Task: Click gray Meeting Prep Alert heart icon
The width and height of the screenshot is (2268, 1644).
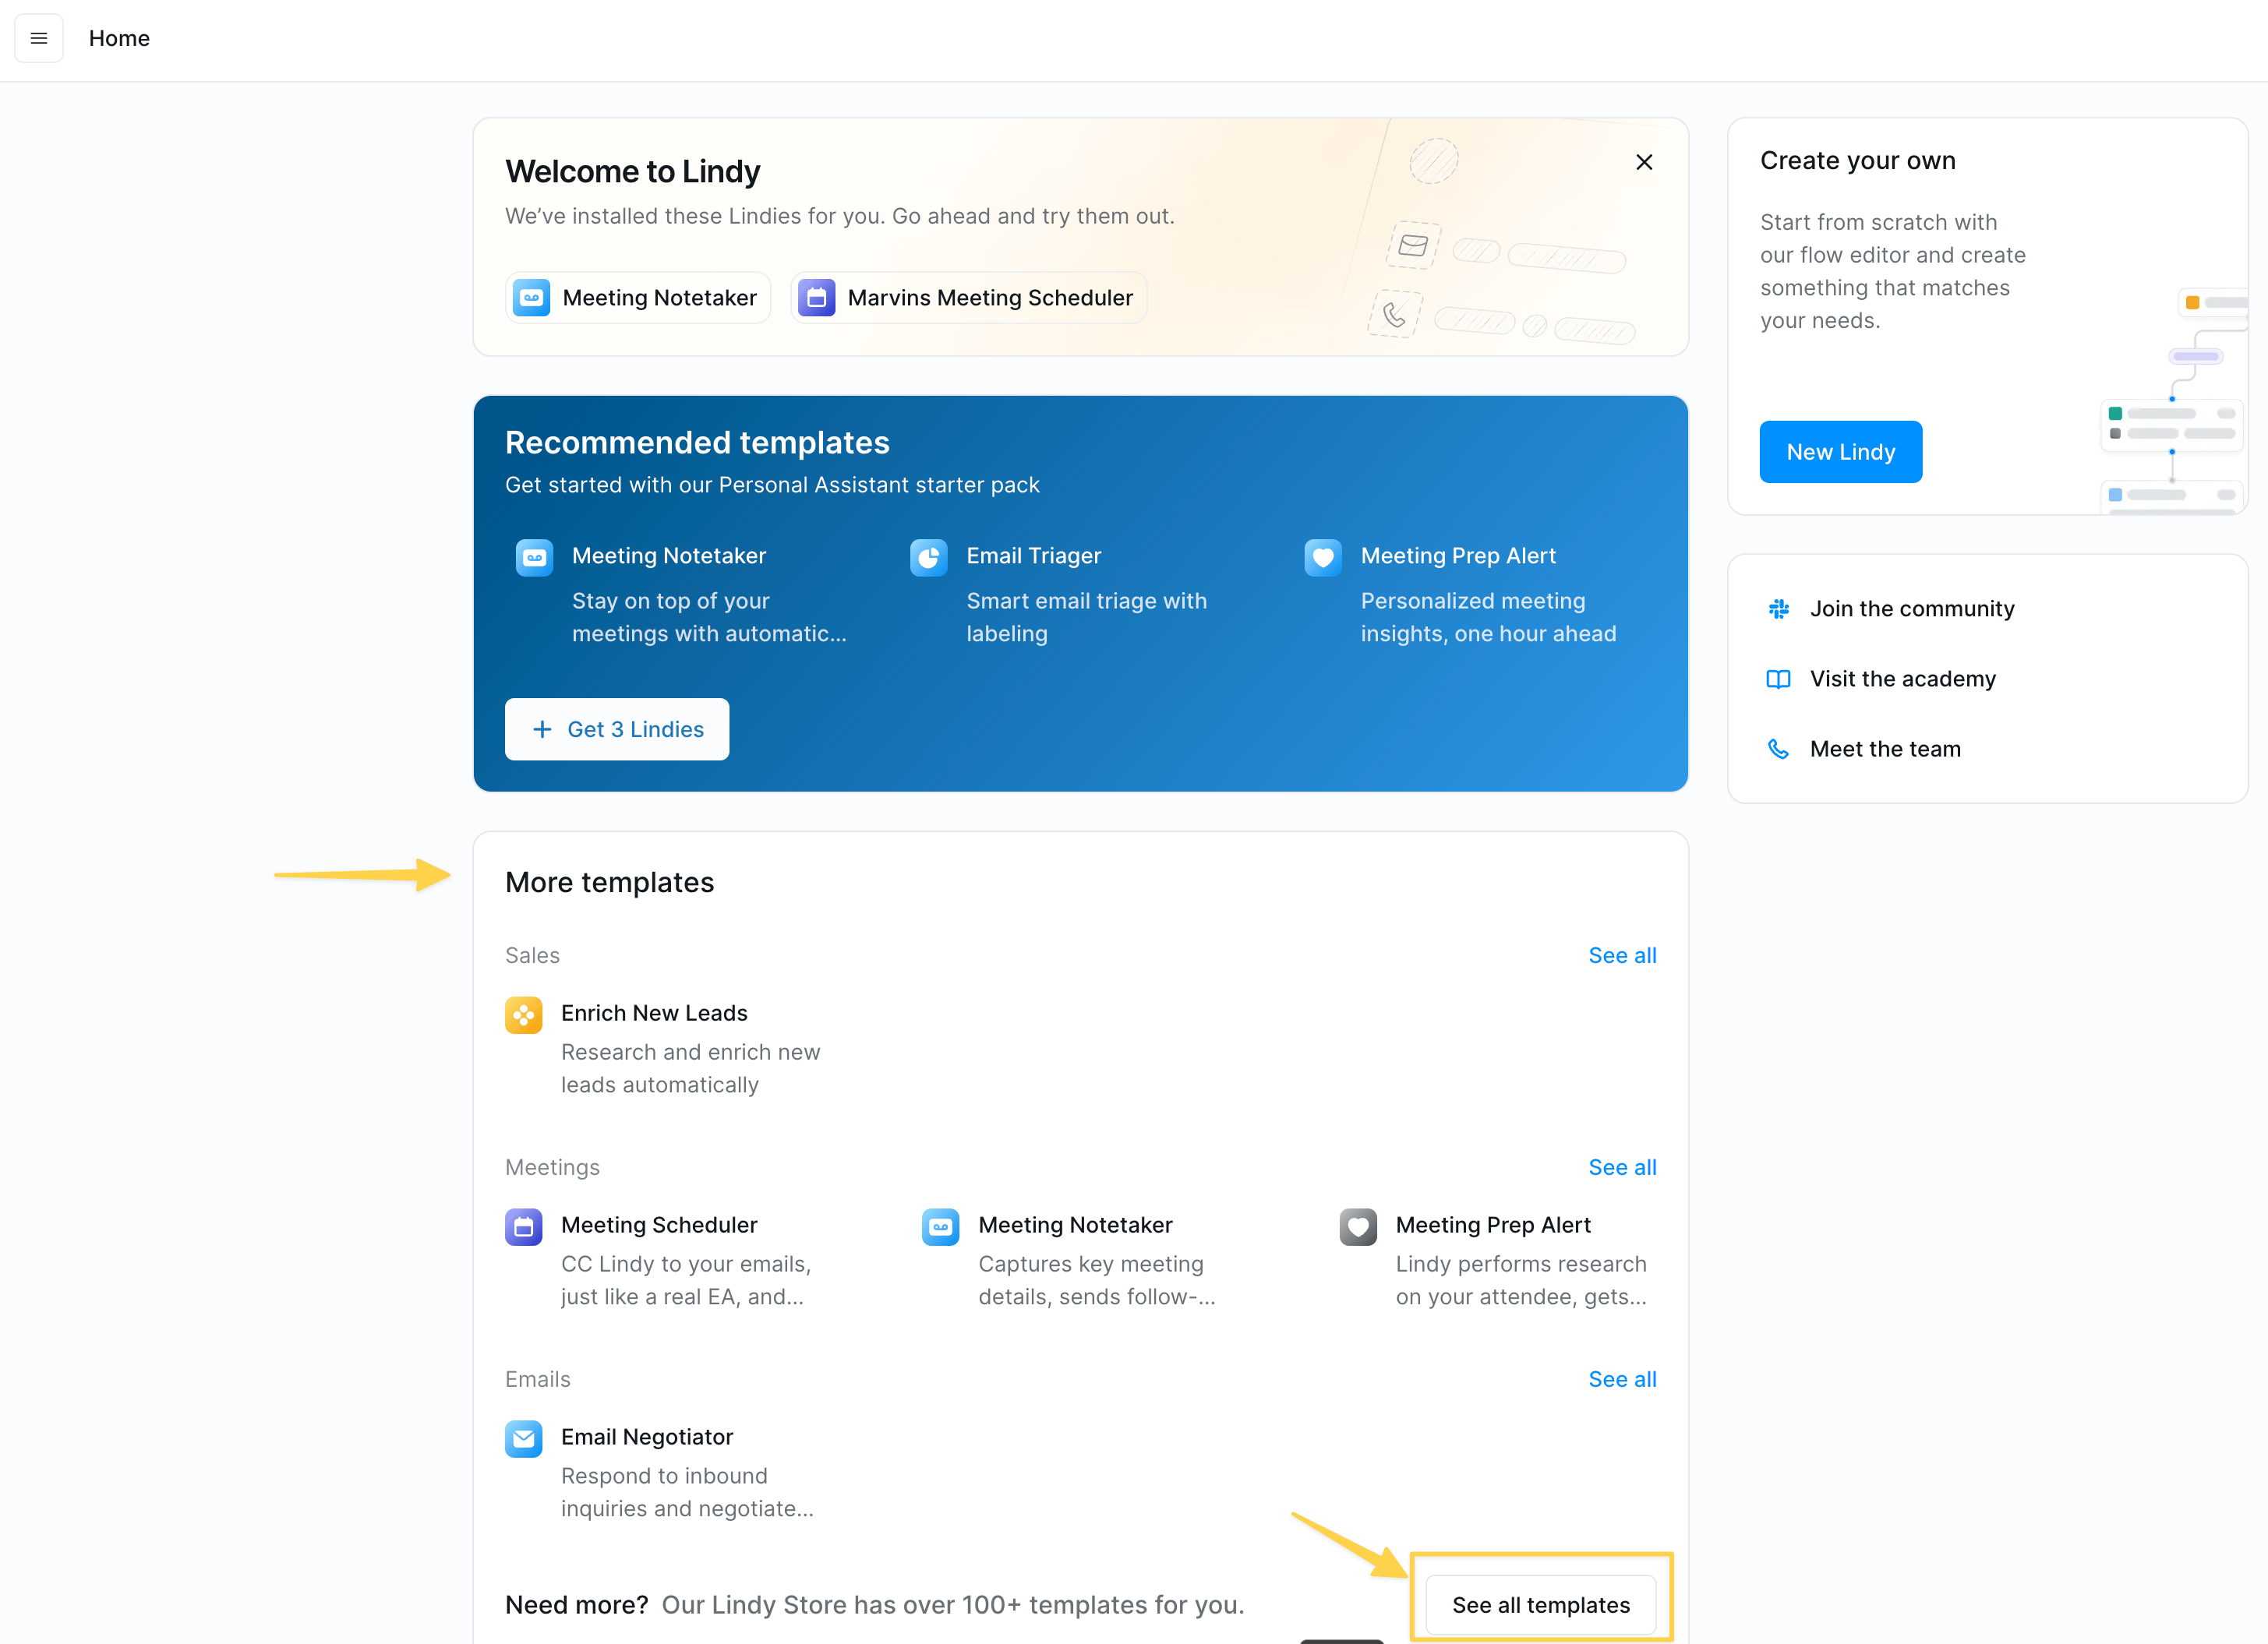Action: pyautogui.click(x=1358, y=1227)
